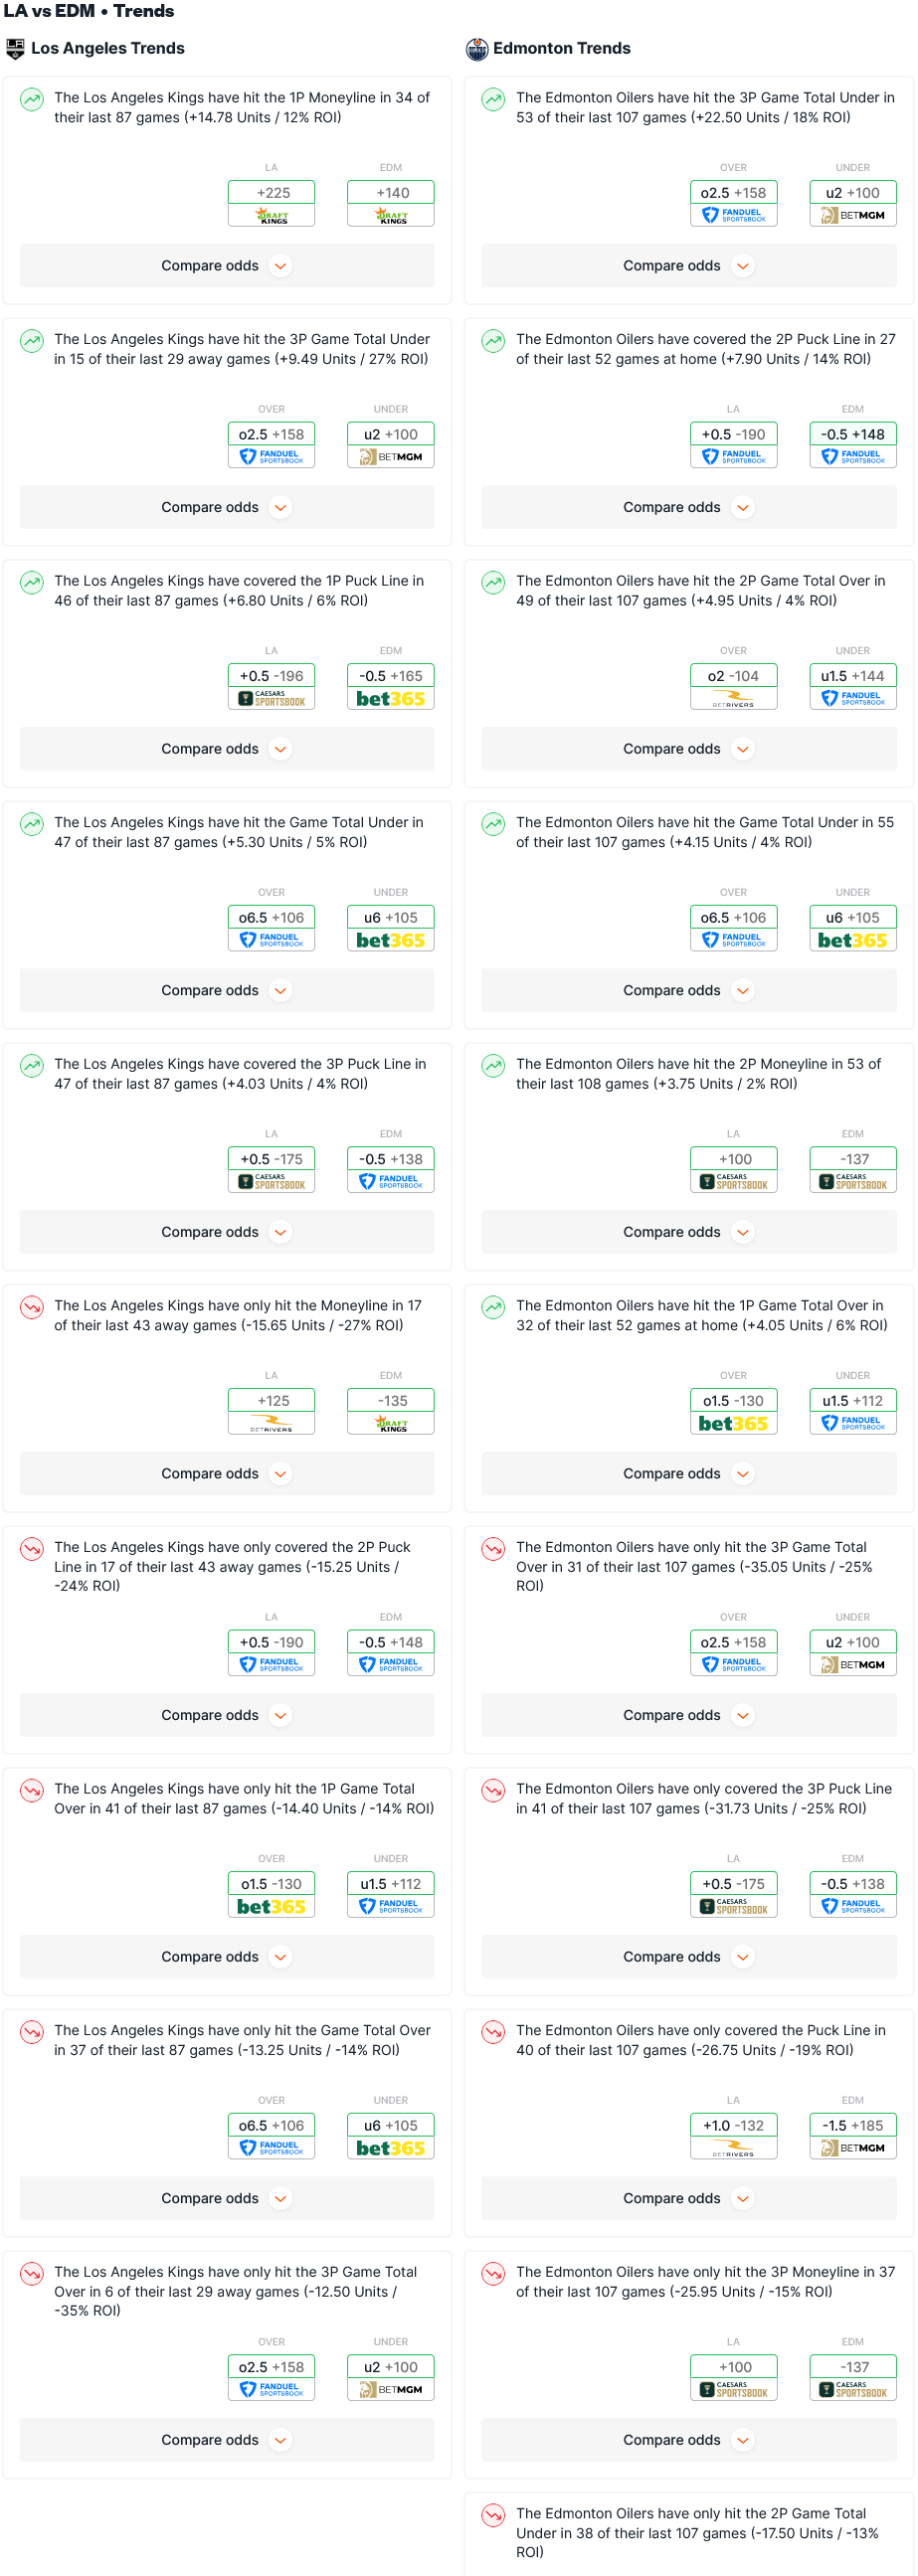
Task: Click red trend-down icon on Kings away Moneyline card
Action: click(x=32, y=1307)
